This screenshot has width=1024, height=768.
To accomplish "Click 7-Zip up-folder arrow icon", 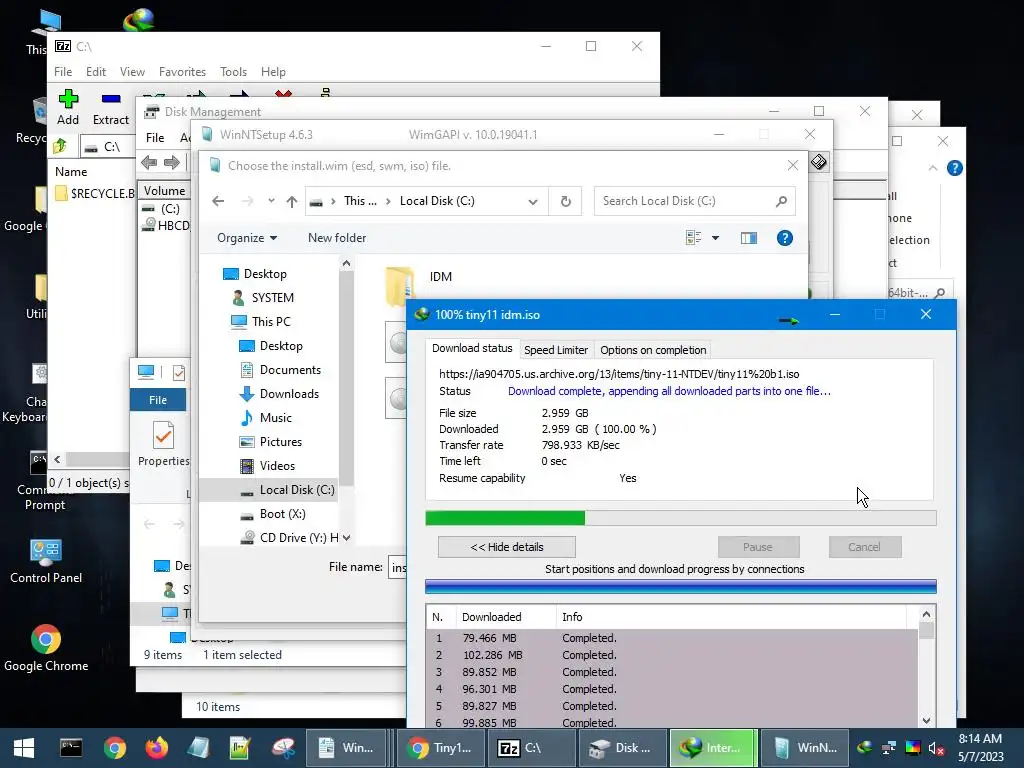I will (x=60, y=146).
